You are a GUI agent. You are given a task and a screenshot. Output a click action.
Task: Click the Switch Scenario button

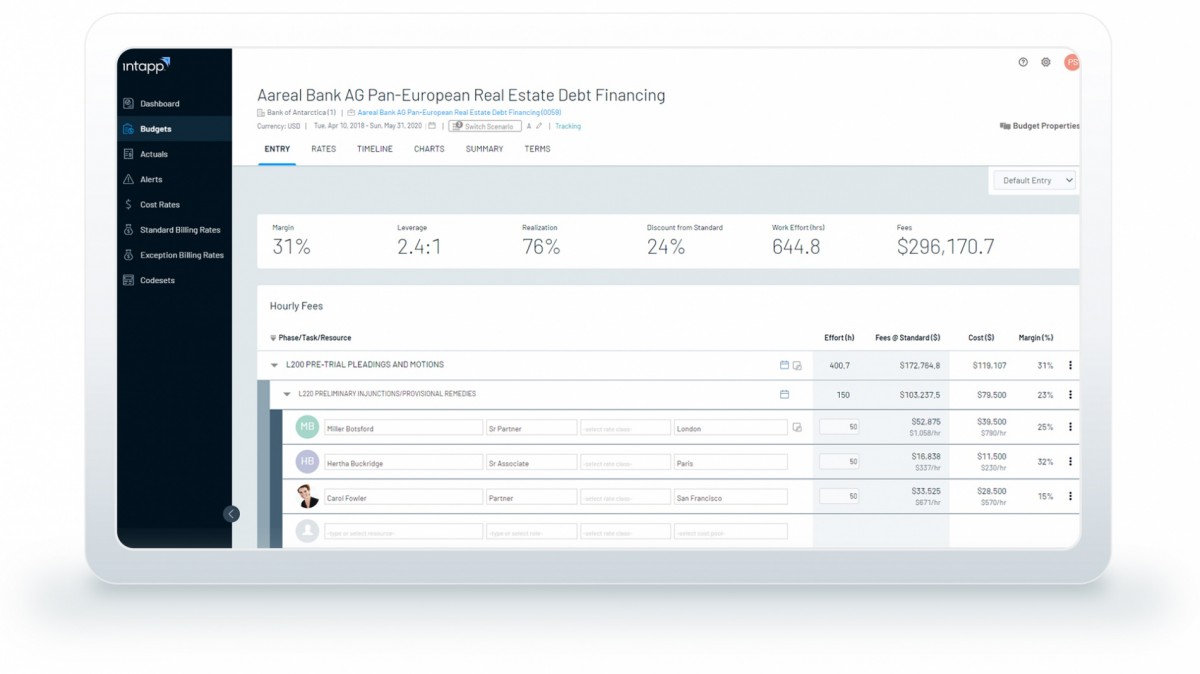(484, 127)
